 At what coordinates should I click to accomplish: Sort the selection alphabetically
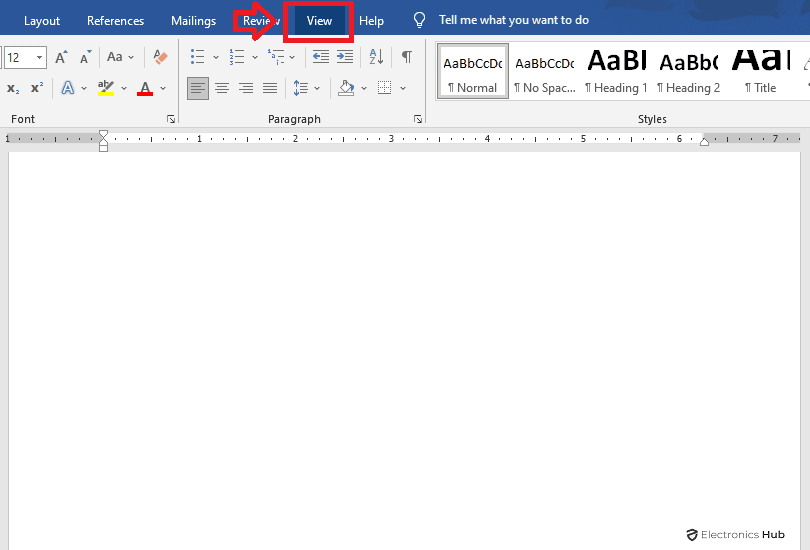[x=376, y=57]
